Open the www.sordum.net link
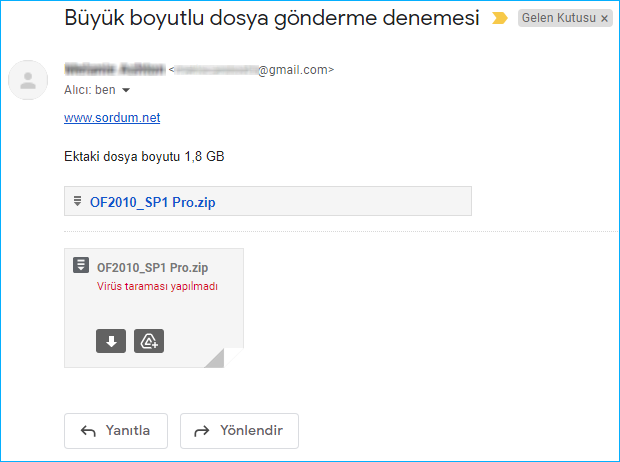This screenshot has height=462, width=620. coord(112,117)
